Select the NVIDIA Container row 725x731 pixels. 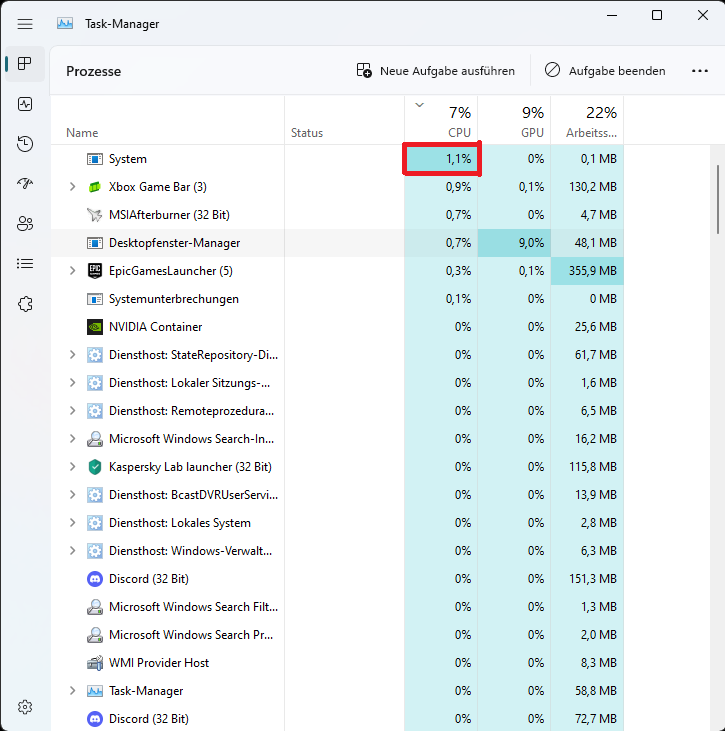pos(337,327)
